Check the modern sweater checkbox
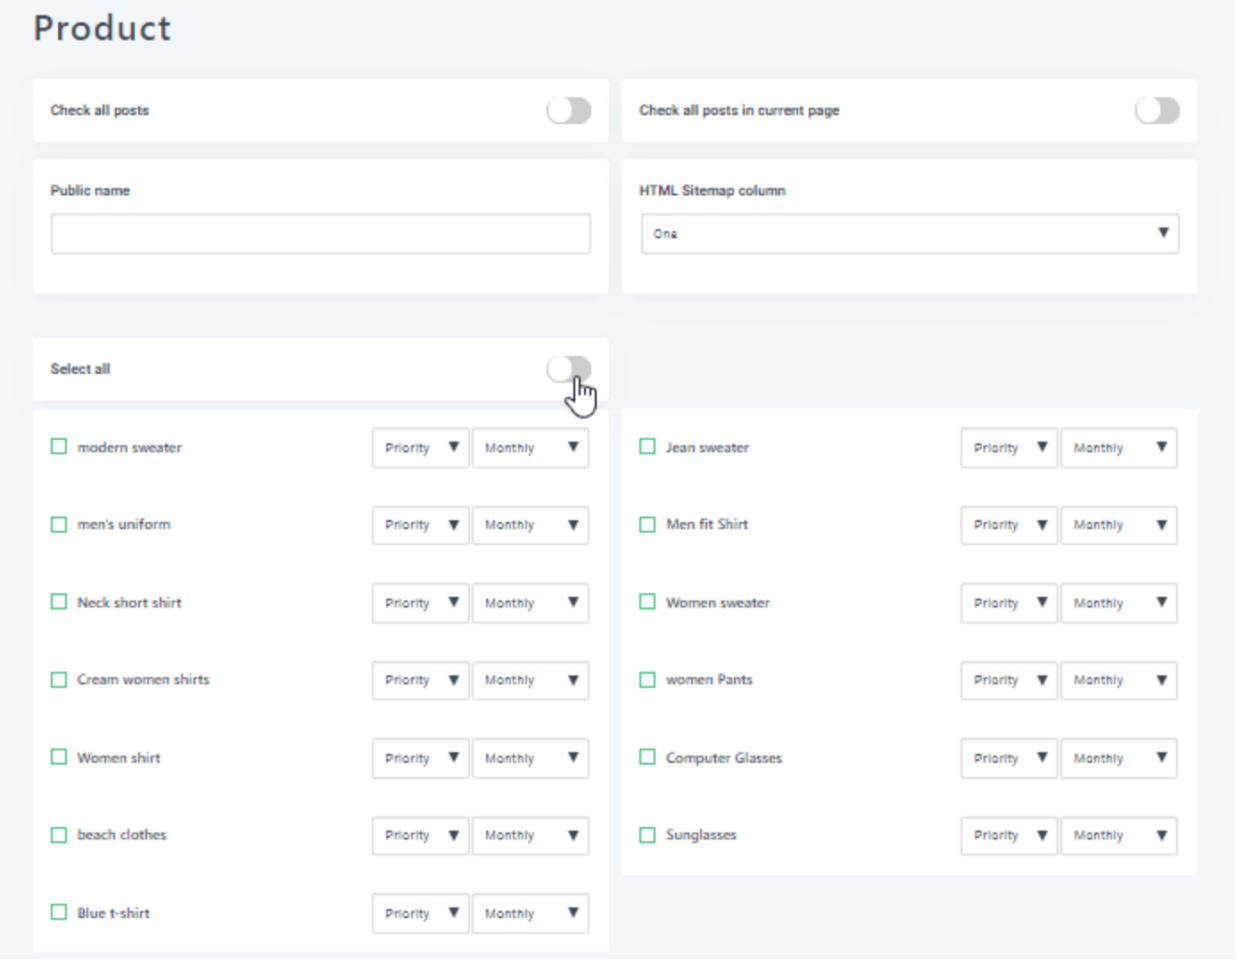 click(x=59, y=447)
